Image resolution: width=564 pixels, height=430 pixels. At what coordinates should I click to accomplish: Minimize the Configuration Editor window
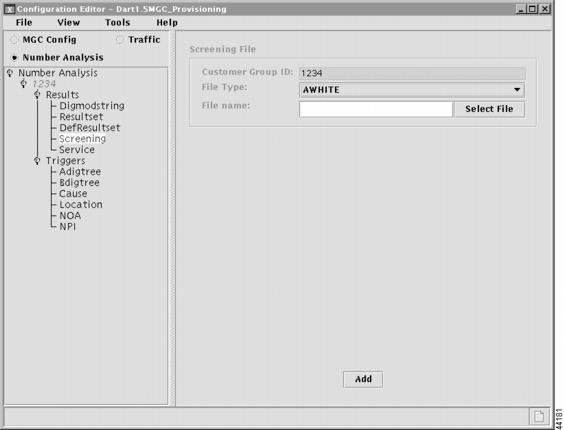pyautogui.click(x=520, y=9)
